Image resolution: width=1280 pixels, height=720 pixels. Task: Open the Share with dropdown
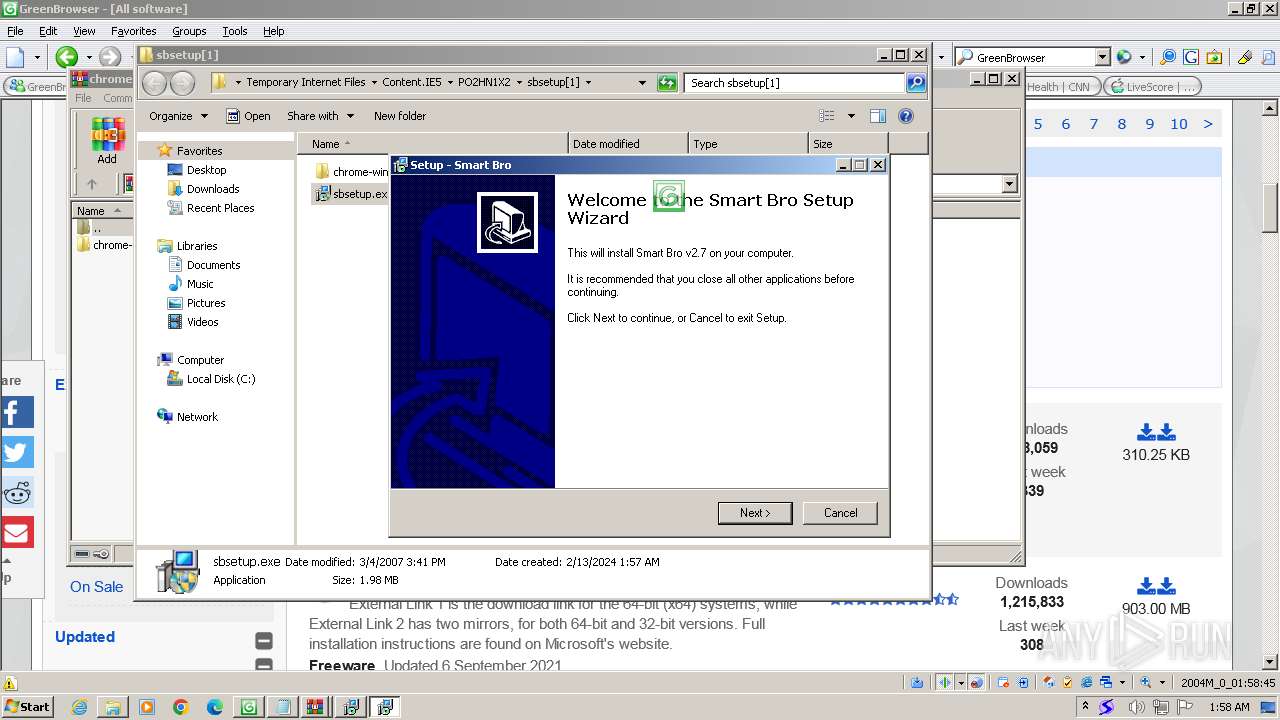click(320, 116)
